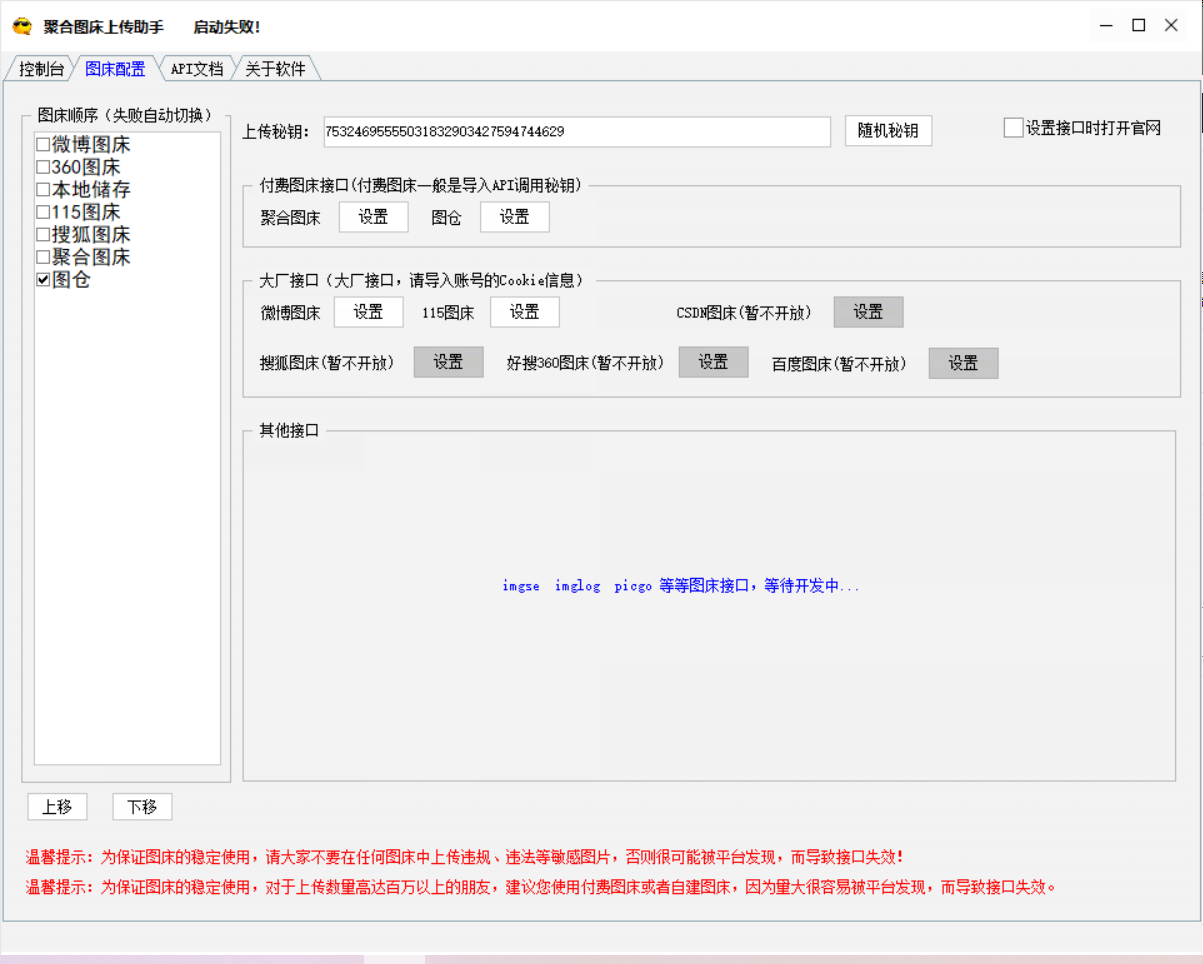Click the 上移 button

57,807
